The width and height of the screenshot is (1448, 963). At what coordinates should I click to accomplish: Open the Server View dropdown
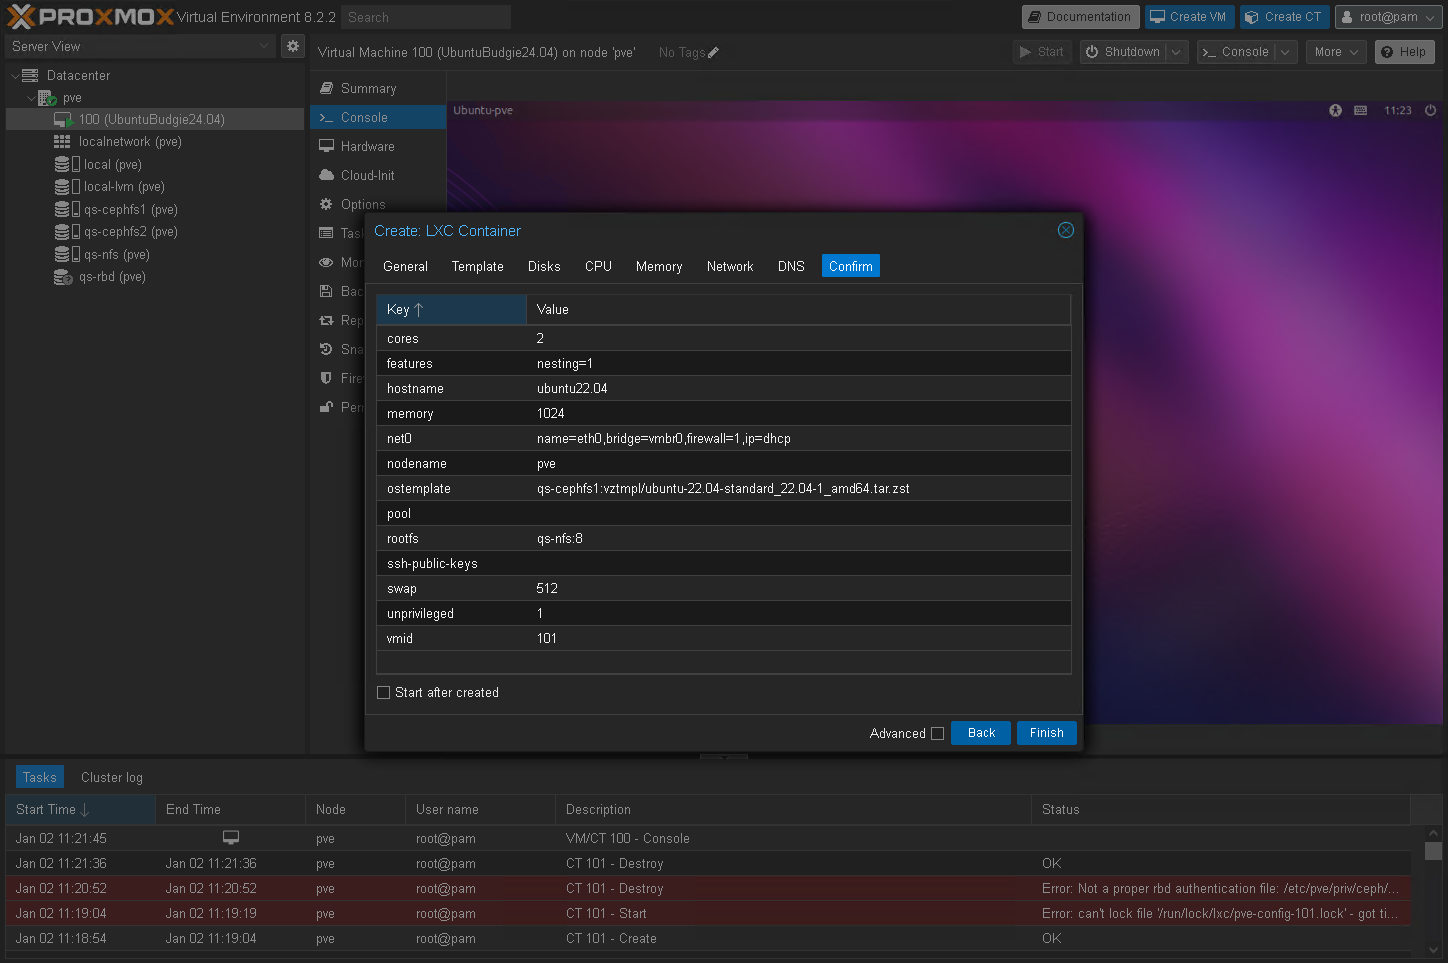pyautogui.click(x=140, y=46)
